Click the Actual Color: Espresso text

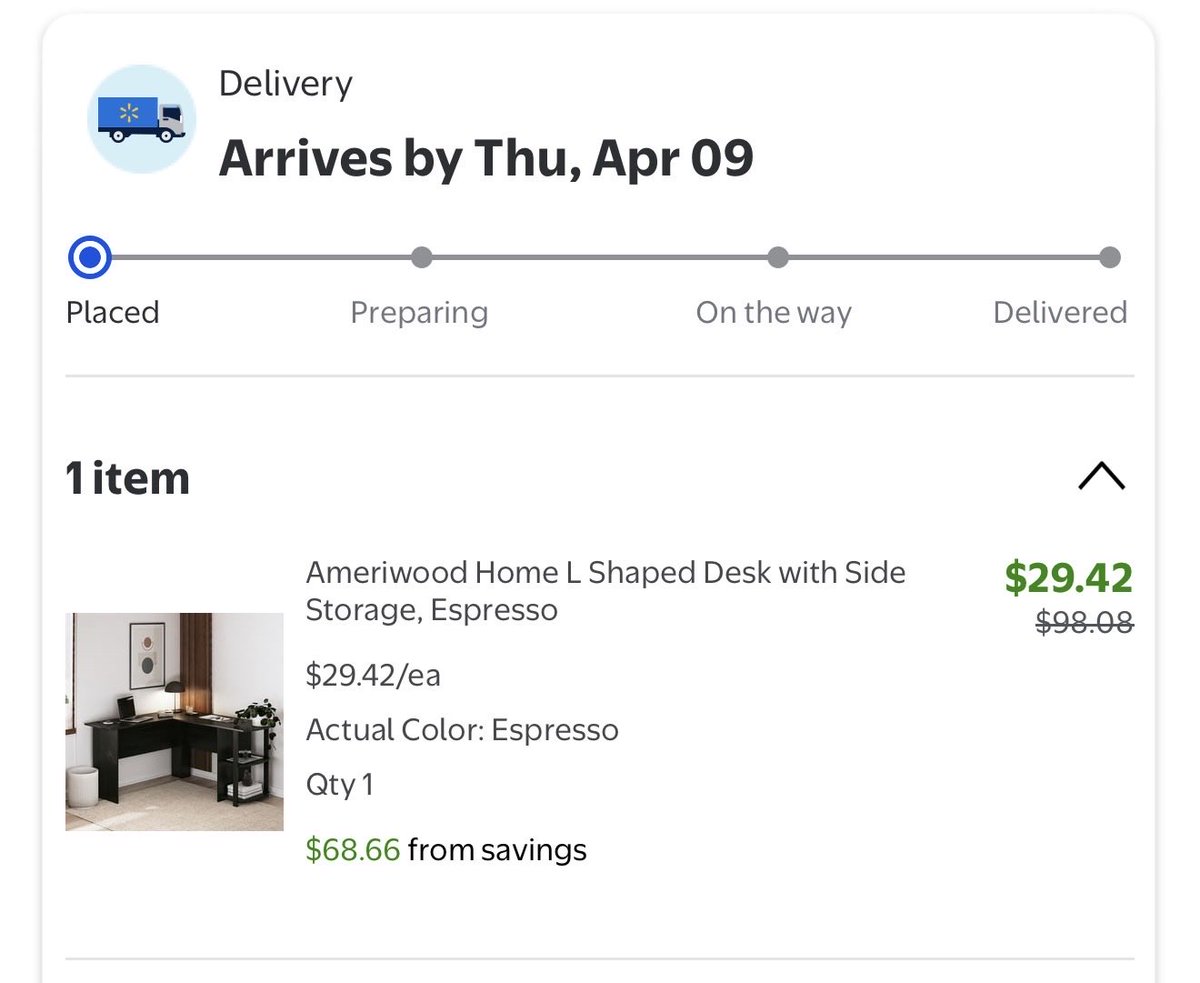coord(462,730)
